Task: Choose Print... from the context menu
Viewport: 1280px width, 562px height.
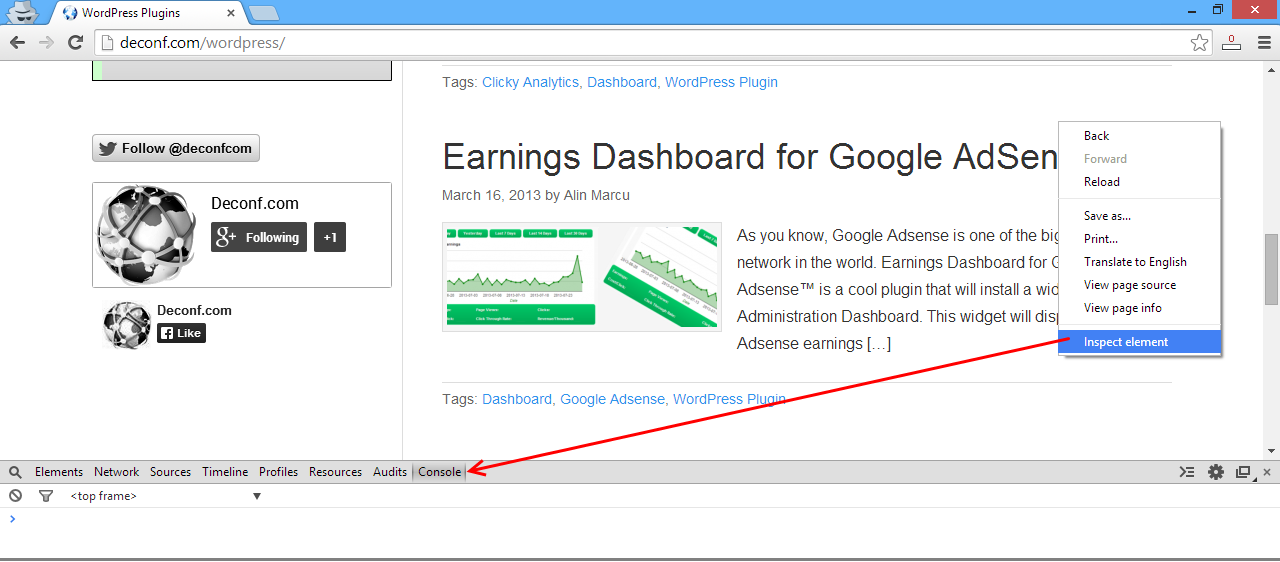Action: tap(1140, 239)
